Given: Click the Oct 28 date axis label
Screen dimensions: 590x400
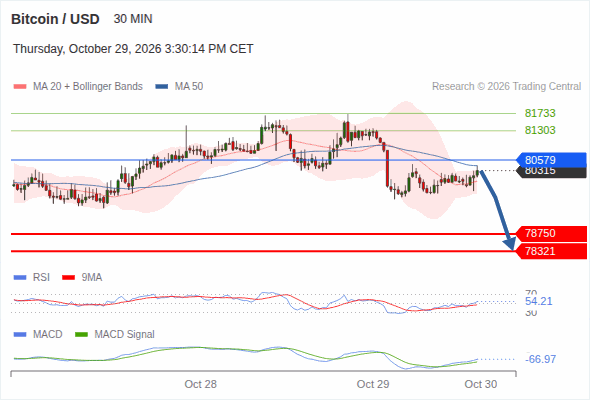Looking at the screenshot, I should 201,384.
